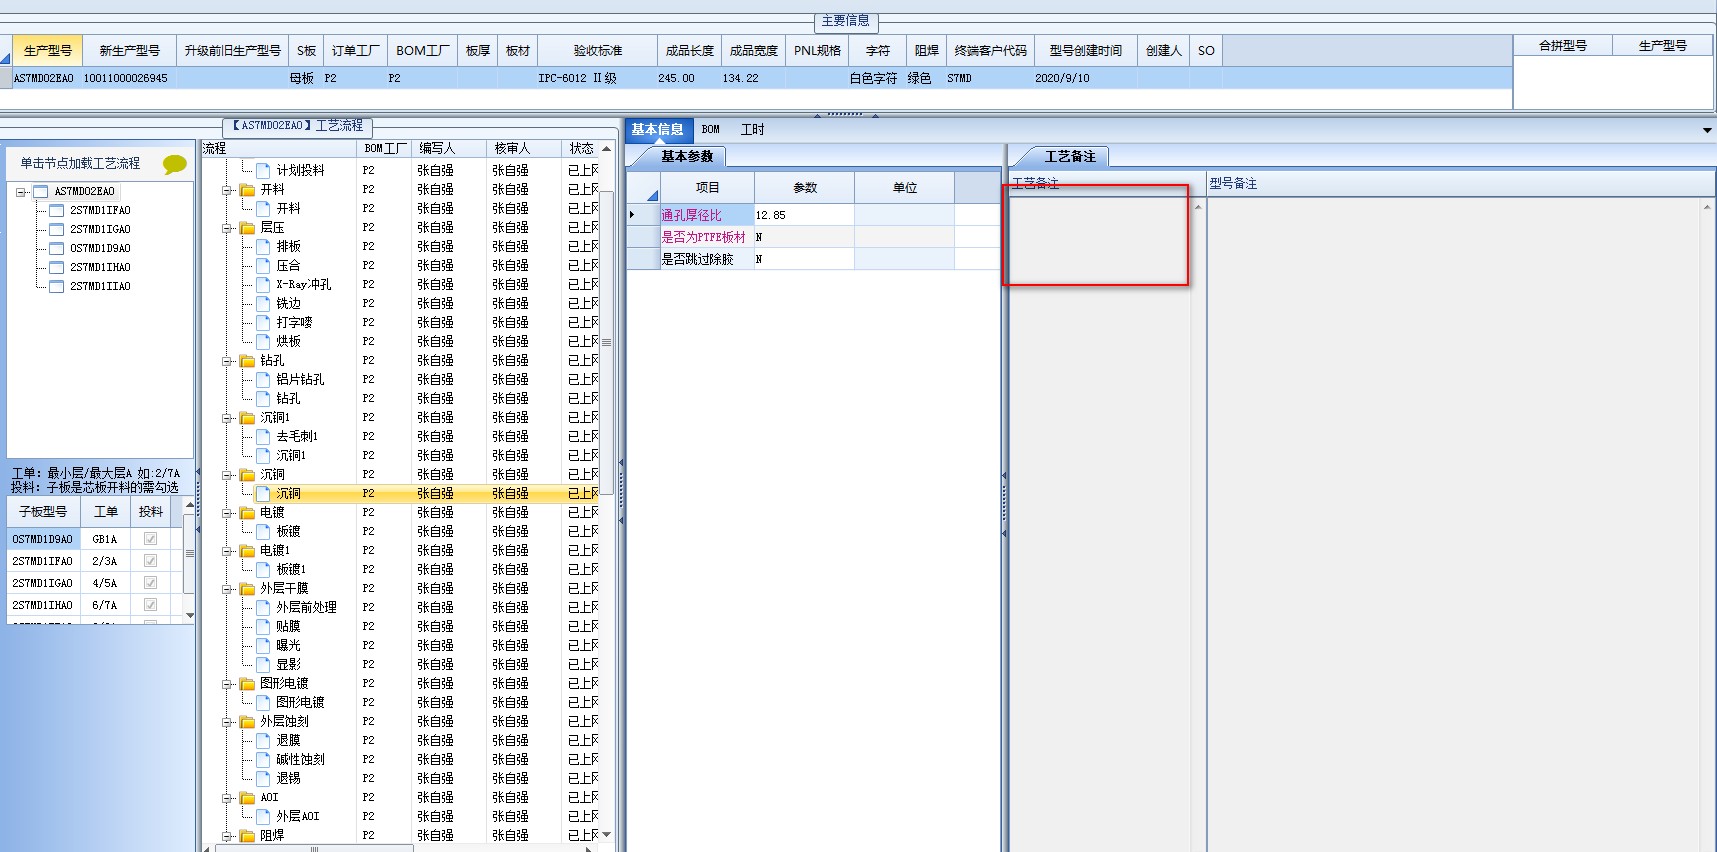Click the document icon for 外层AOI

tap(263, 817)
